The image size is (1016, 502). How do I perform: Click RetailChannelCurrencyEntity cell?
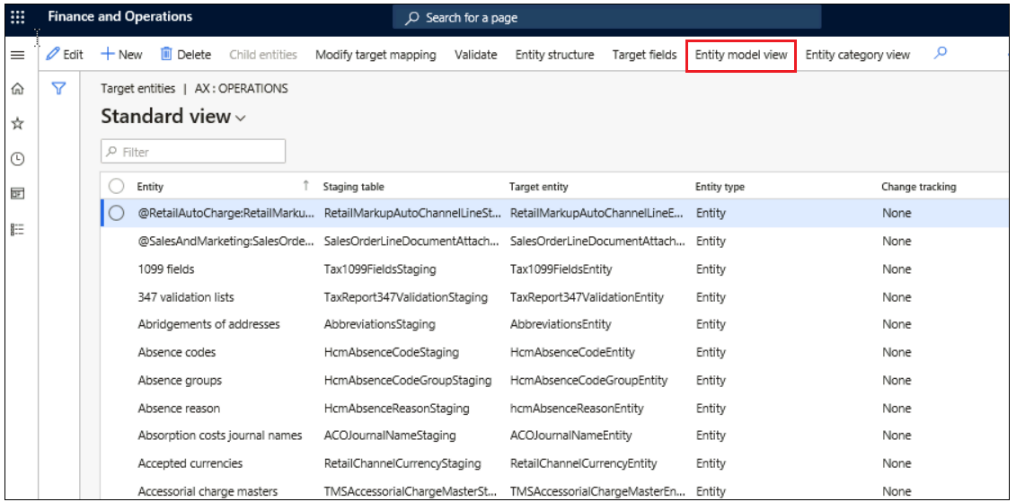(x=583, y=464)
